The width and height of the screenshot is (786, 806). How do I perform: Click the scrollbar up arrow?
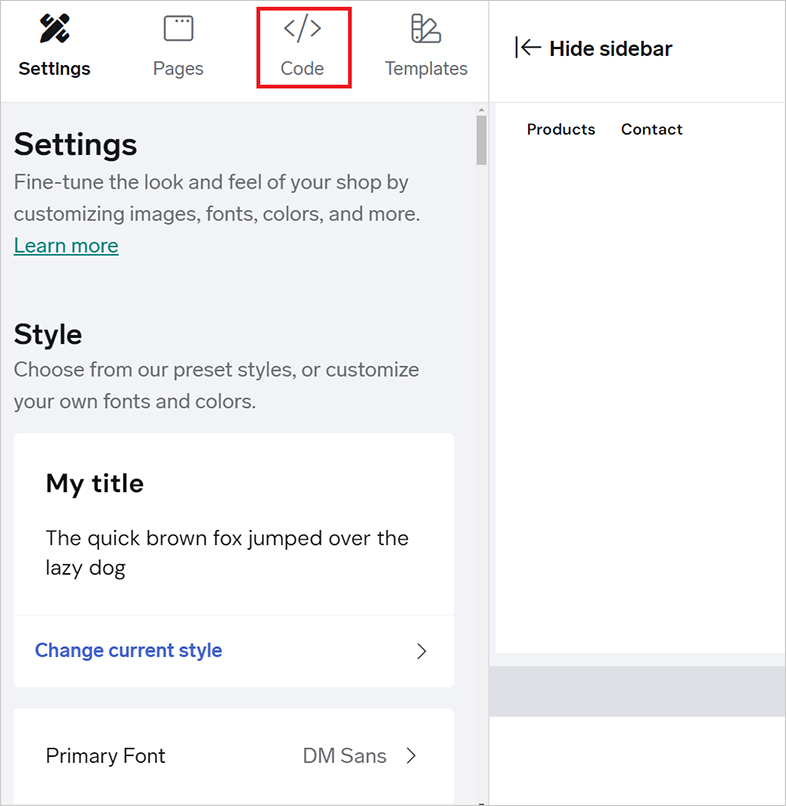pyautogui.click(x=481, y=109)
